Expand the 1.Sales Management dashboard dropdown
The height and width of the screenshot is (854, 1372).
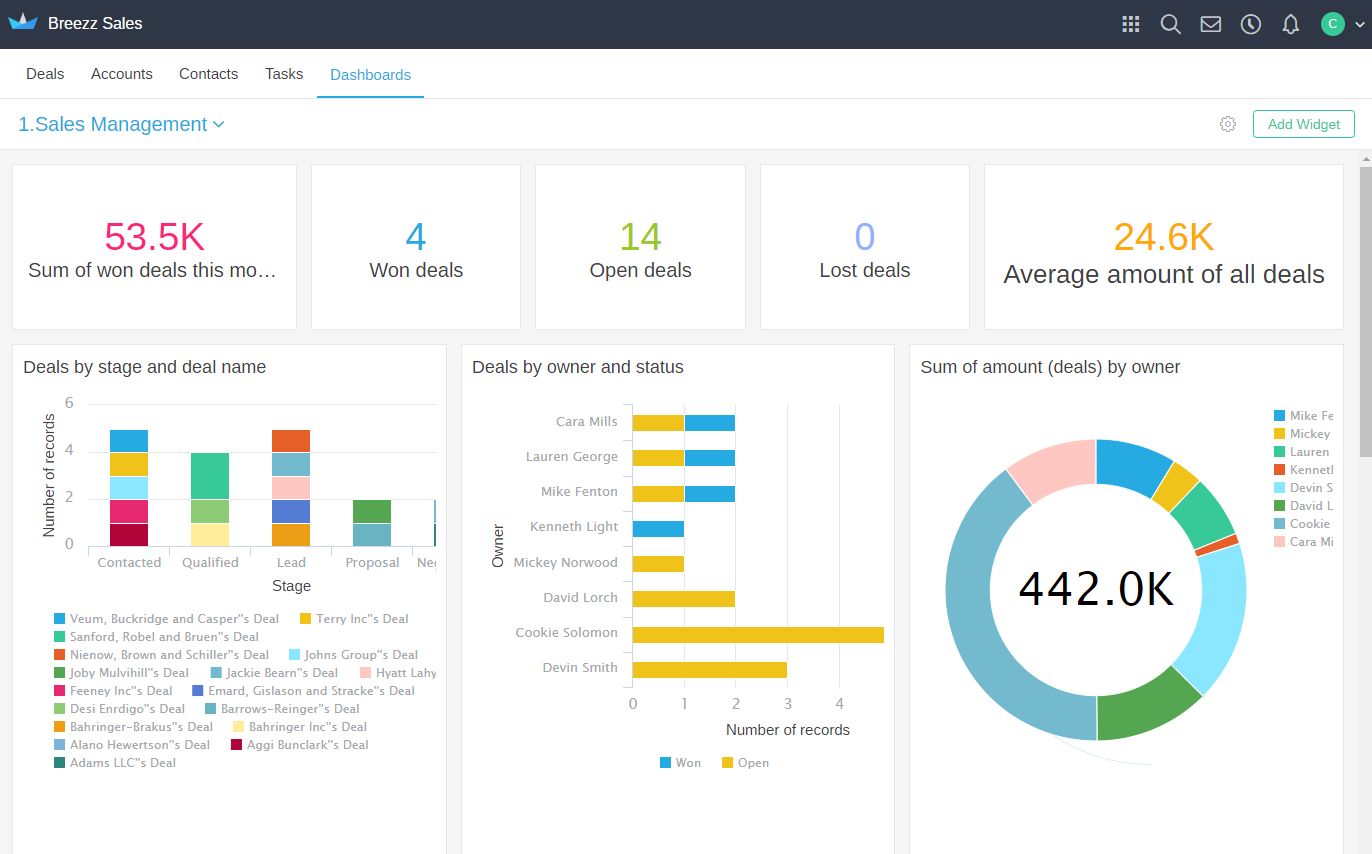(121, 124)
